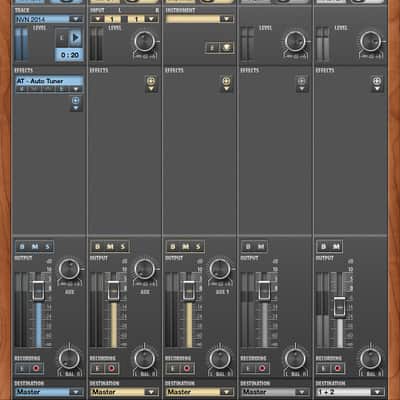Click the recording E button on Instrument track
Screen dimensions: 400x400
coord(173,368)
